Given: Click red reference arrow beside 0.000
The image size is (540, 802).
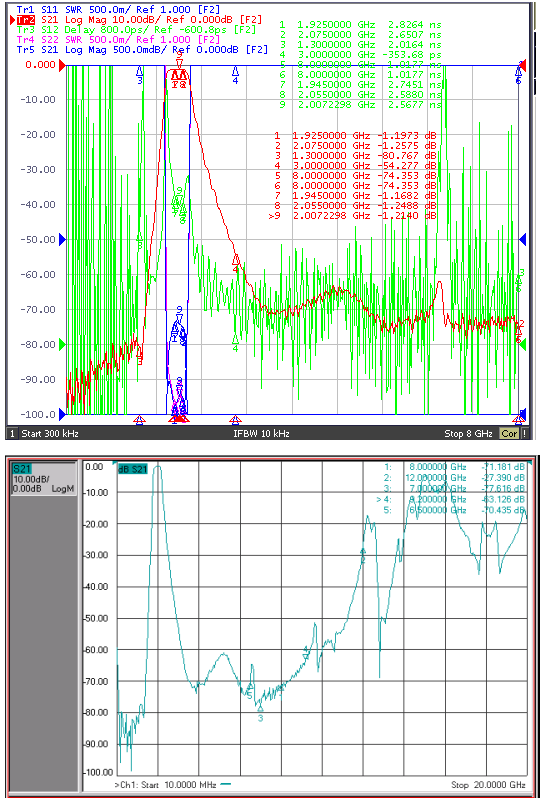Looking at the screenshot, I should [62, 65].
